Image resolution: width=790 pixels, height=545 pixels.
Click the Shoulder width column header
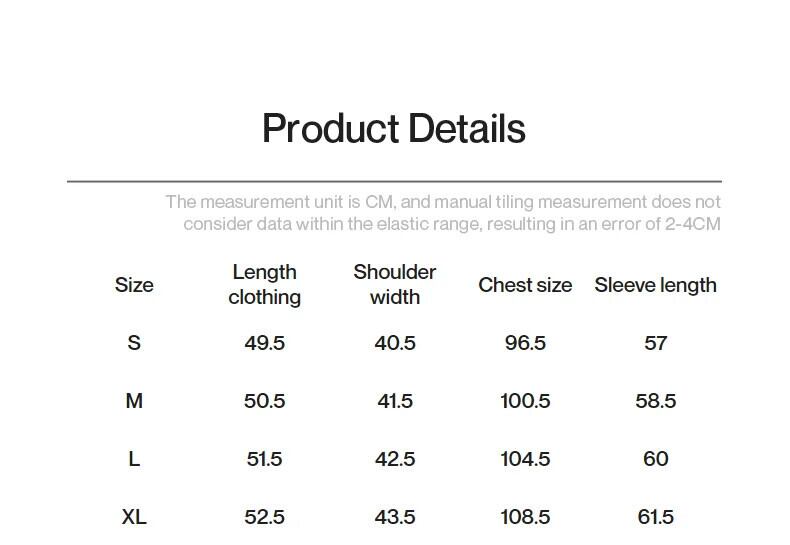[x=395, y=285]
